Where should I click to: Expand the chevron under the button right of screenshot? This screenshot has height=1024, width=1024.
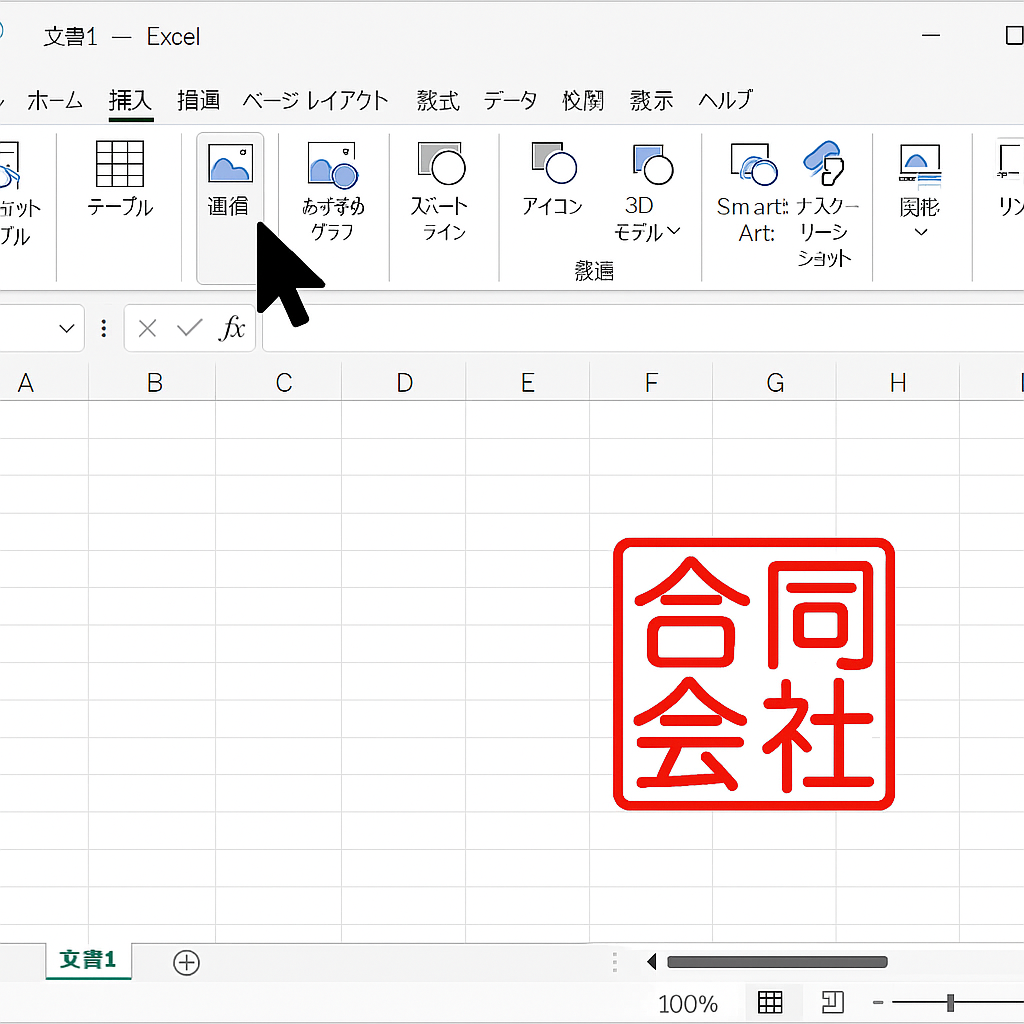point(921,232)
